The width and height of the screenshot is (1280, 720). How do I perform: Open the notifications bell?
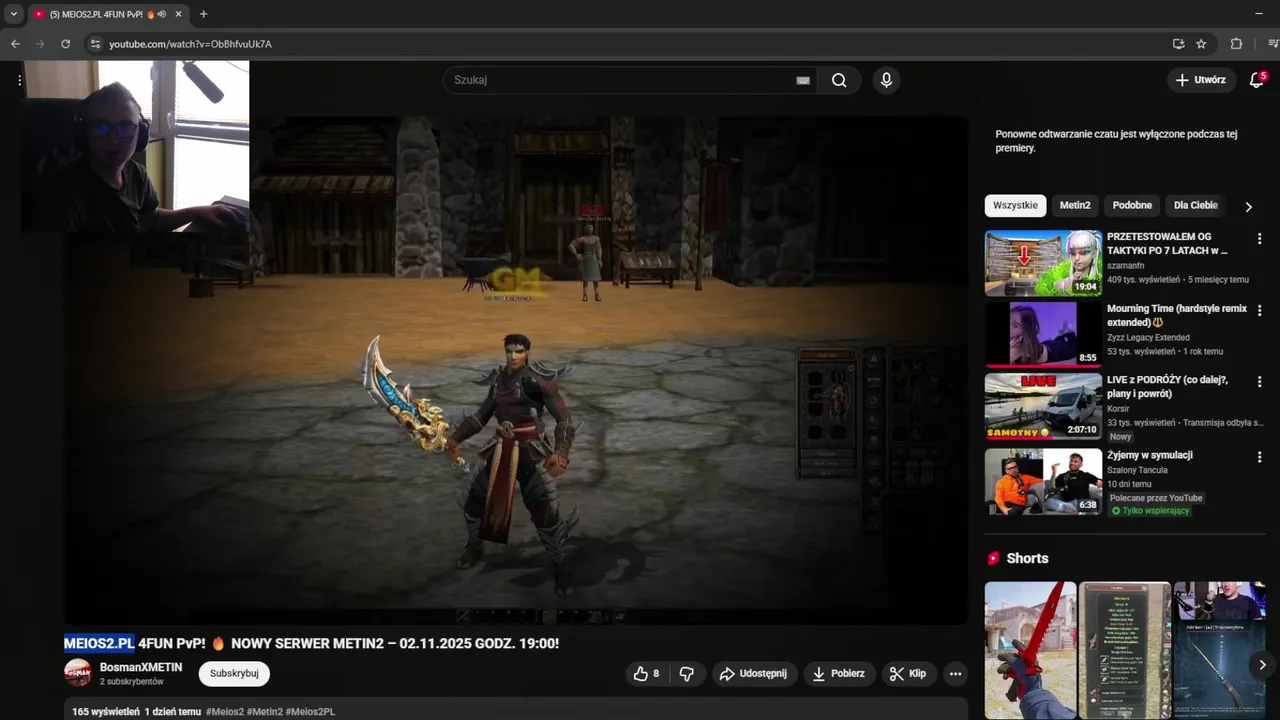click(1257, 80)
